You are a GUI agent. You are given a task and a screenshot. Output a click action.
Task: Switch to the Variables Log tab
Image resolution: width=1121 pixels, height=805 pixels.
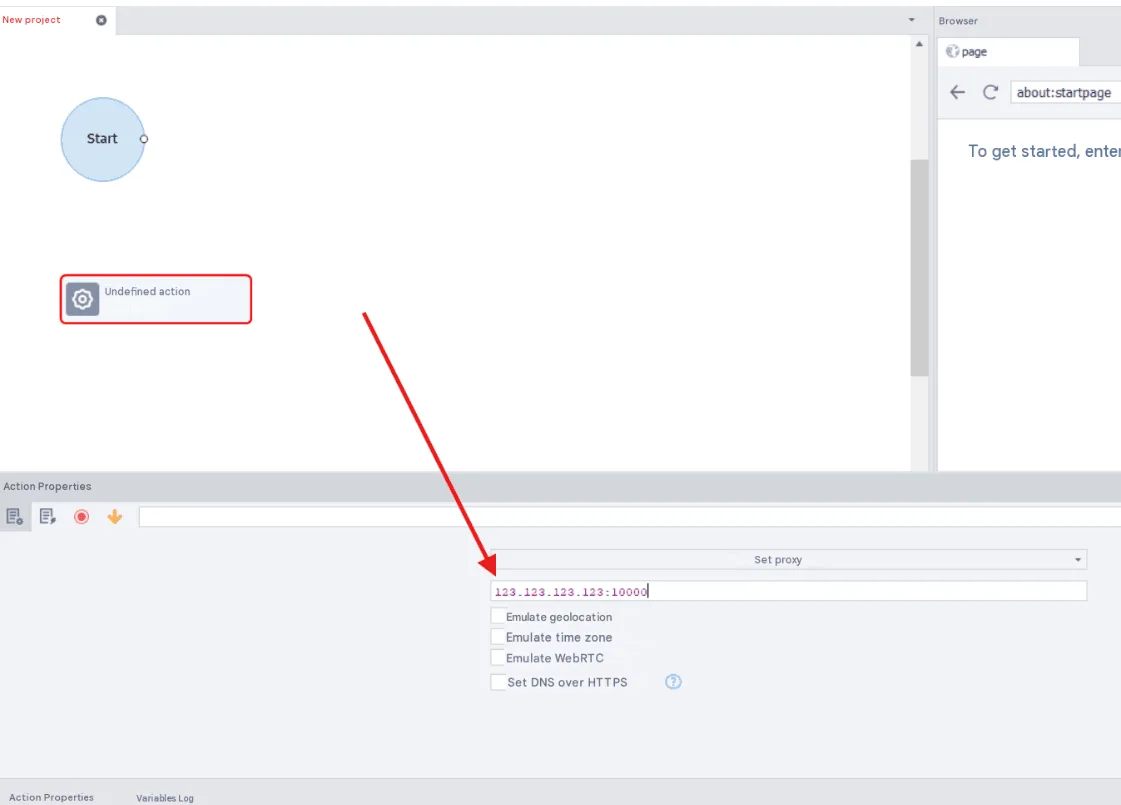pyautogui.click(x=165, y=798)
